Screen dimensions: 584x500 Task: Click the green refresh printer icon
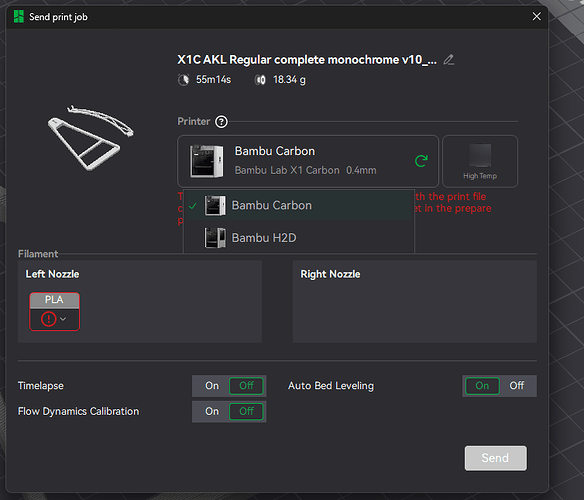[x=421, y=161]
